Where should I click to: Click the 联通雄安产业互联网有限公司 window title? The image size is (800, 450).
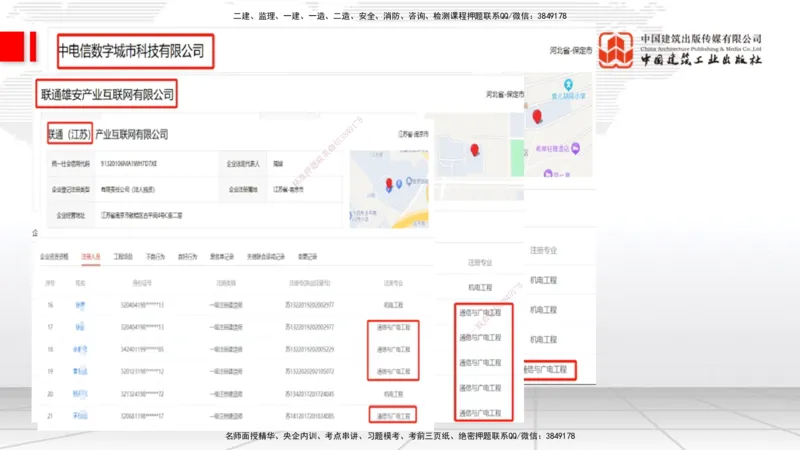107,94
